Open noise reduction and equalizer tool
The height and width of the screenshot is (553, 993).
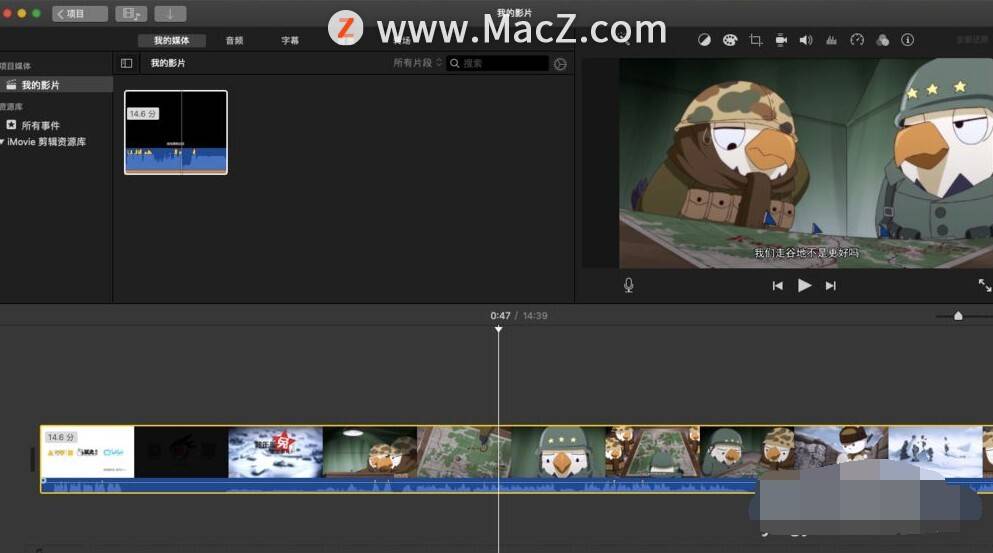tap(832, 40)
